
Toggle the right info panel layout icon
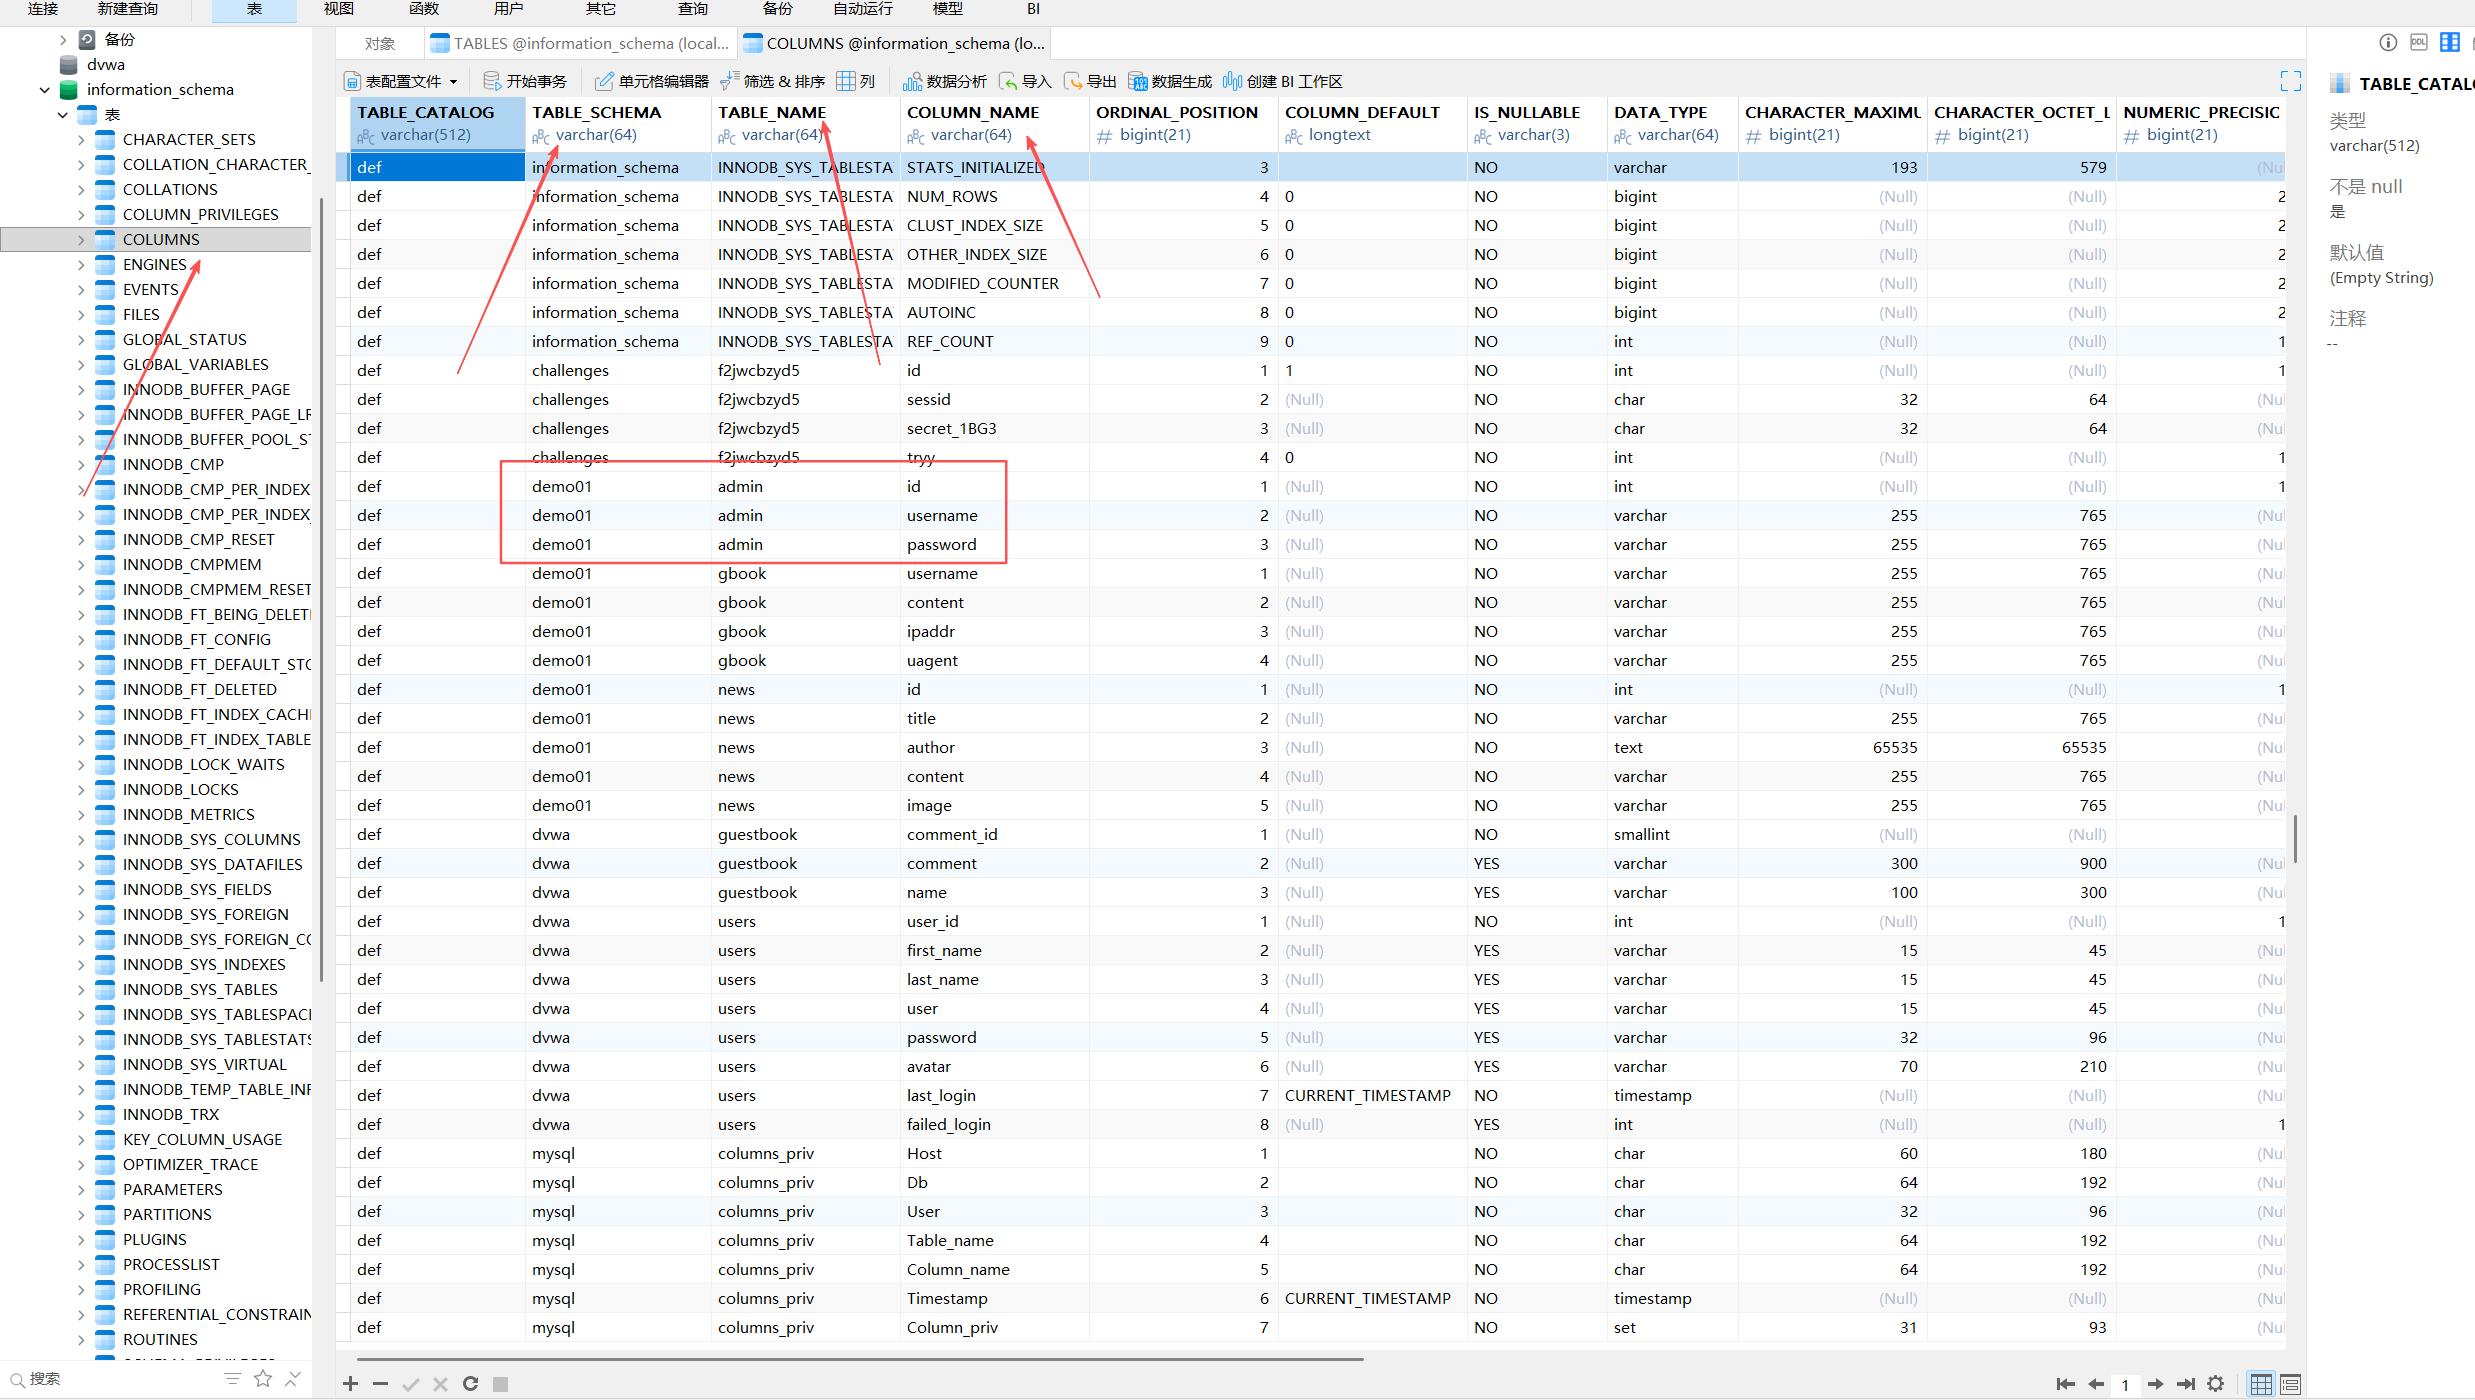(x=2450, y=42)
